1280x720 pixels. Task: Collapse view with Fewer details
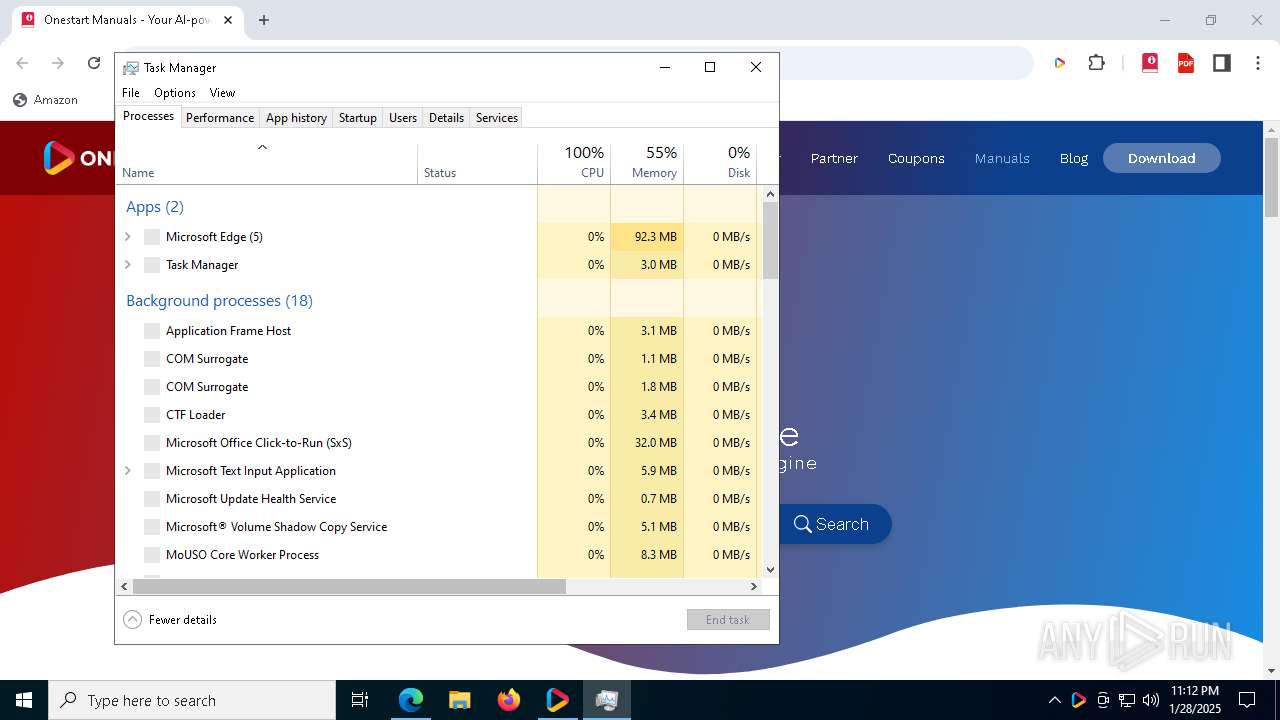coord(170,620)
